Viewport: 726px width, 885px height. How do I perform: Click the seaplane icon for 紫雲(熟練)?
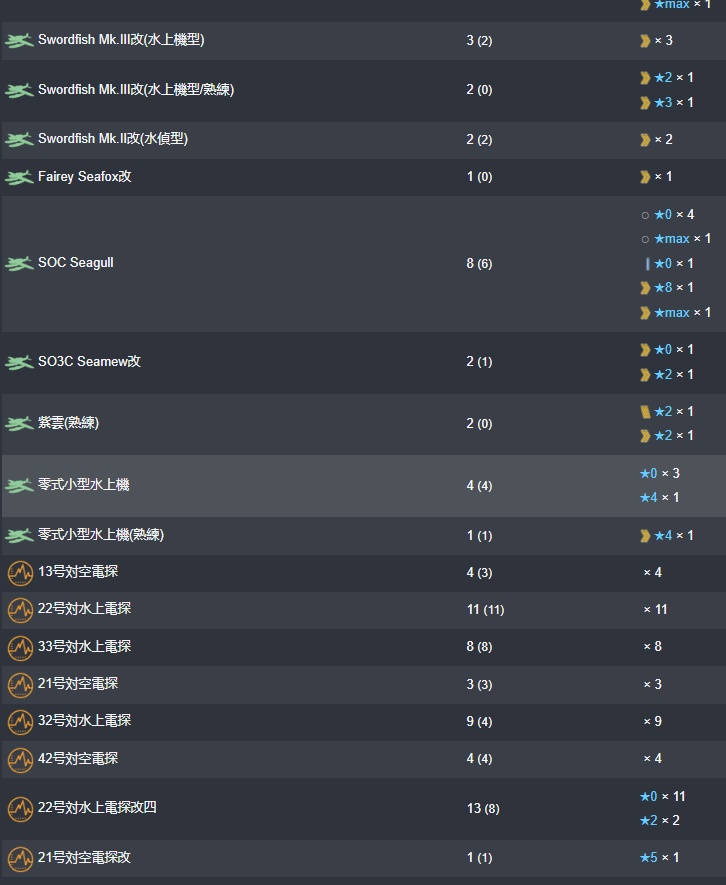click(x=19, y=423)
